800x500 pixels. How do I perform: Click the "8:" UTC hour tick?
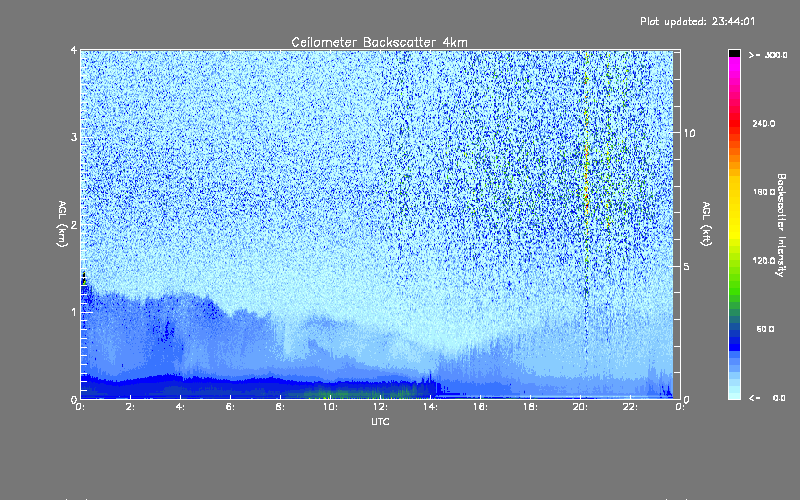(280, 407)
